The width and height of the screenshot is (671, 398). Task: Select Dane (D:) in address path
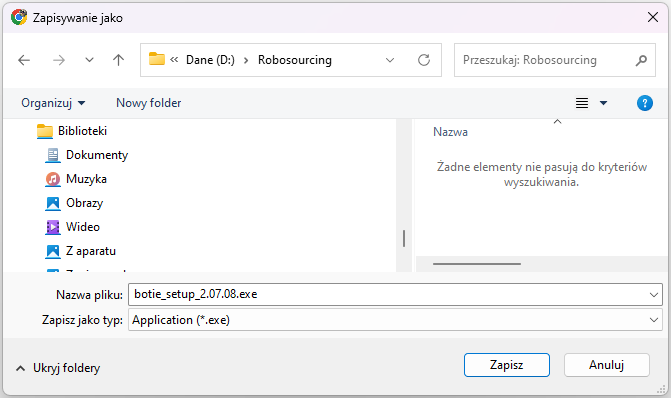coord(210,60)
